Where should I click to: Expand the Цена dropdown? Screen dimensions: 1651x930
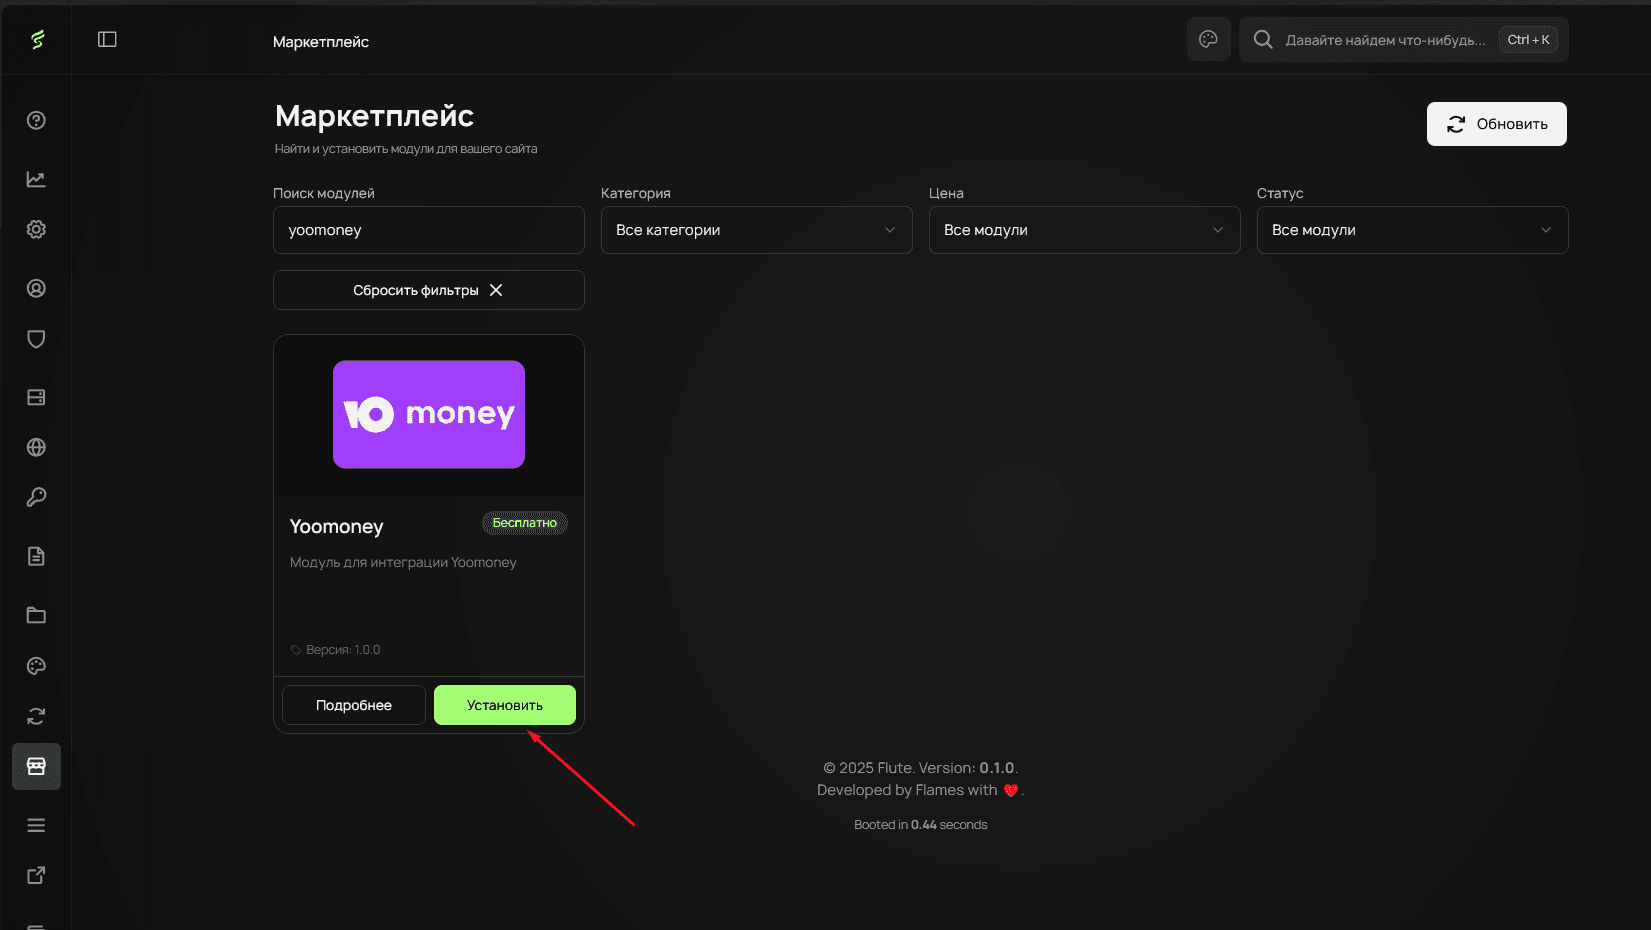click(x=1084, y=230)
